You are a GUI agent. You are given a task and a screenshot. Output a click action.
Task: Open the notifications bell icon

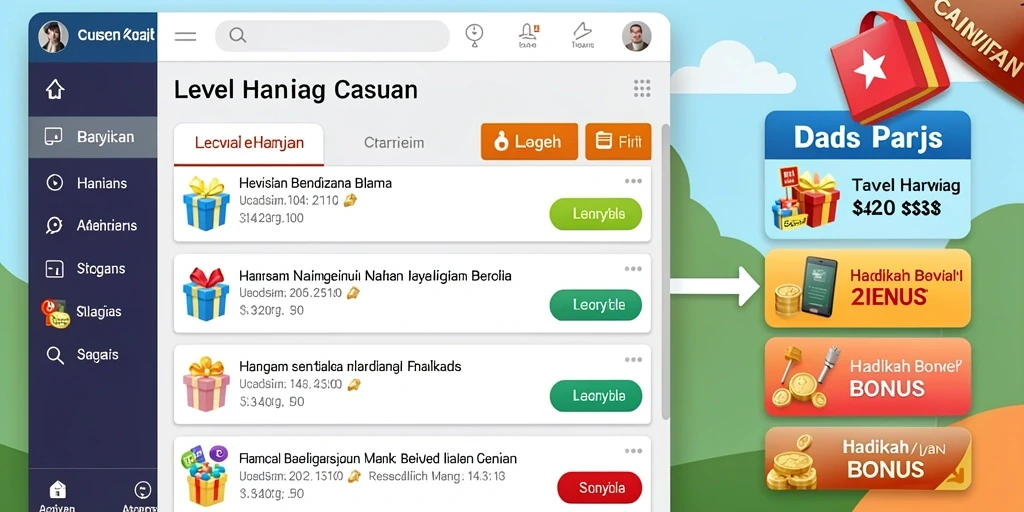(527, 36)
